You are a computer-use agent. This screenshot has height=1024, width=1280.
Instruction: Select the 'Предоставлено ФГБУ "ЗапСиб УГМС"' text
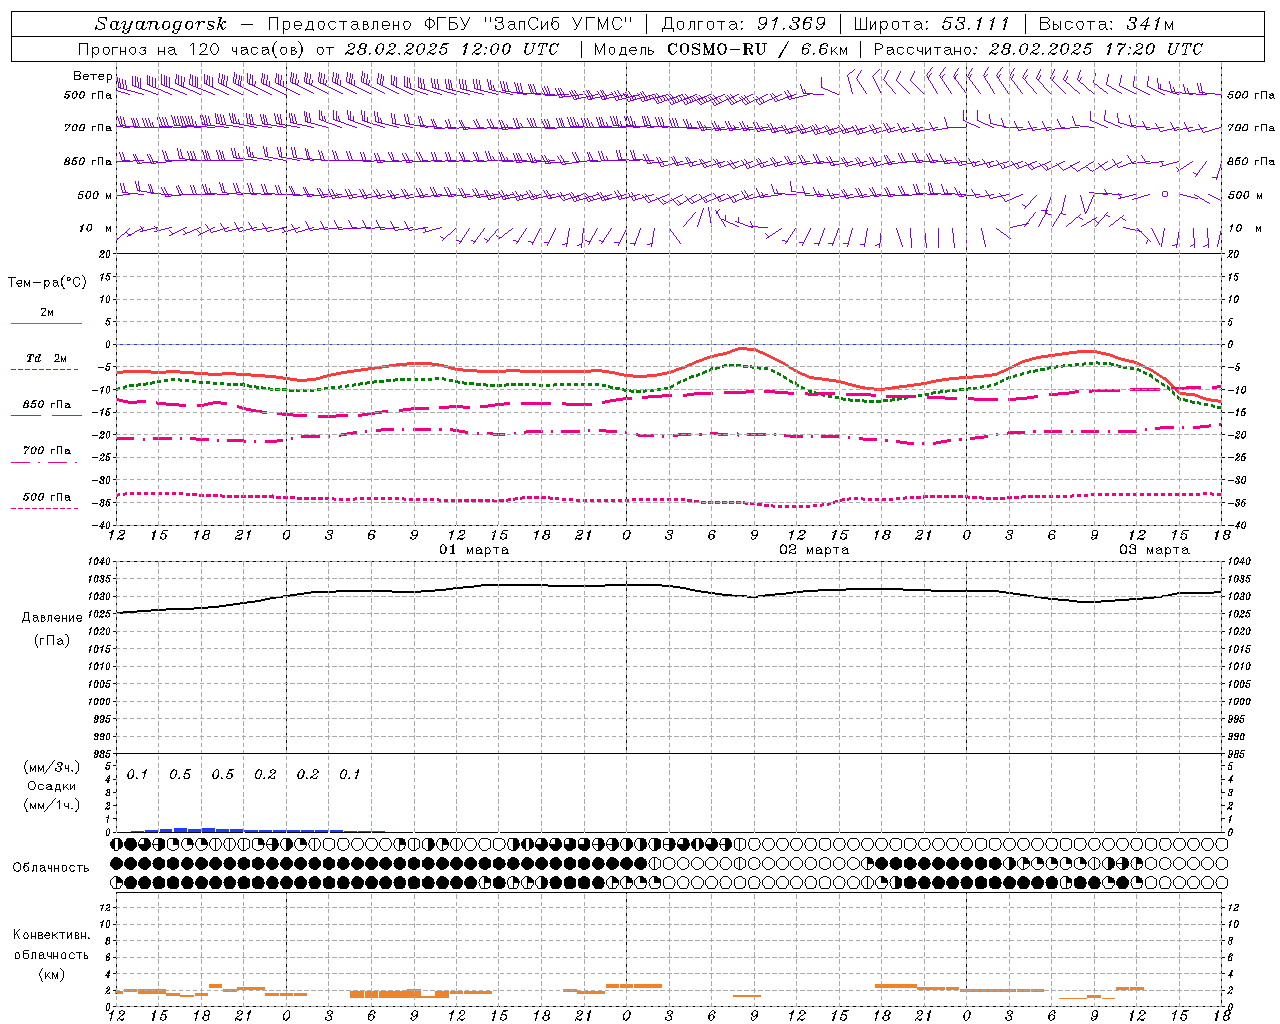point(450,24)
